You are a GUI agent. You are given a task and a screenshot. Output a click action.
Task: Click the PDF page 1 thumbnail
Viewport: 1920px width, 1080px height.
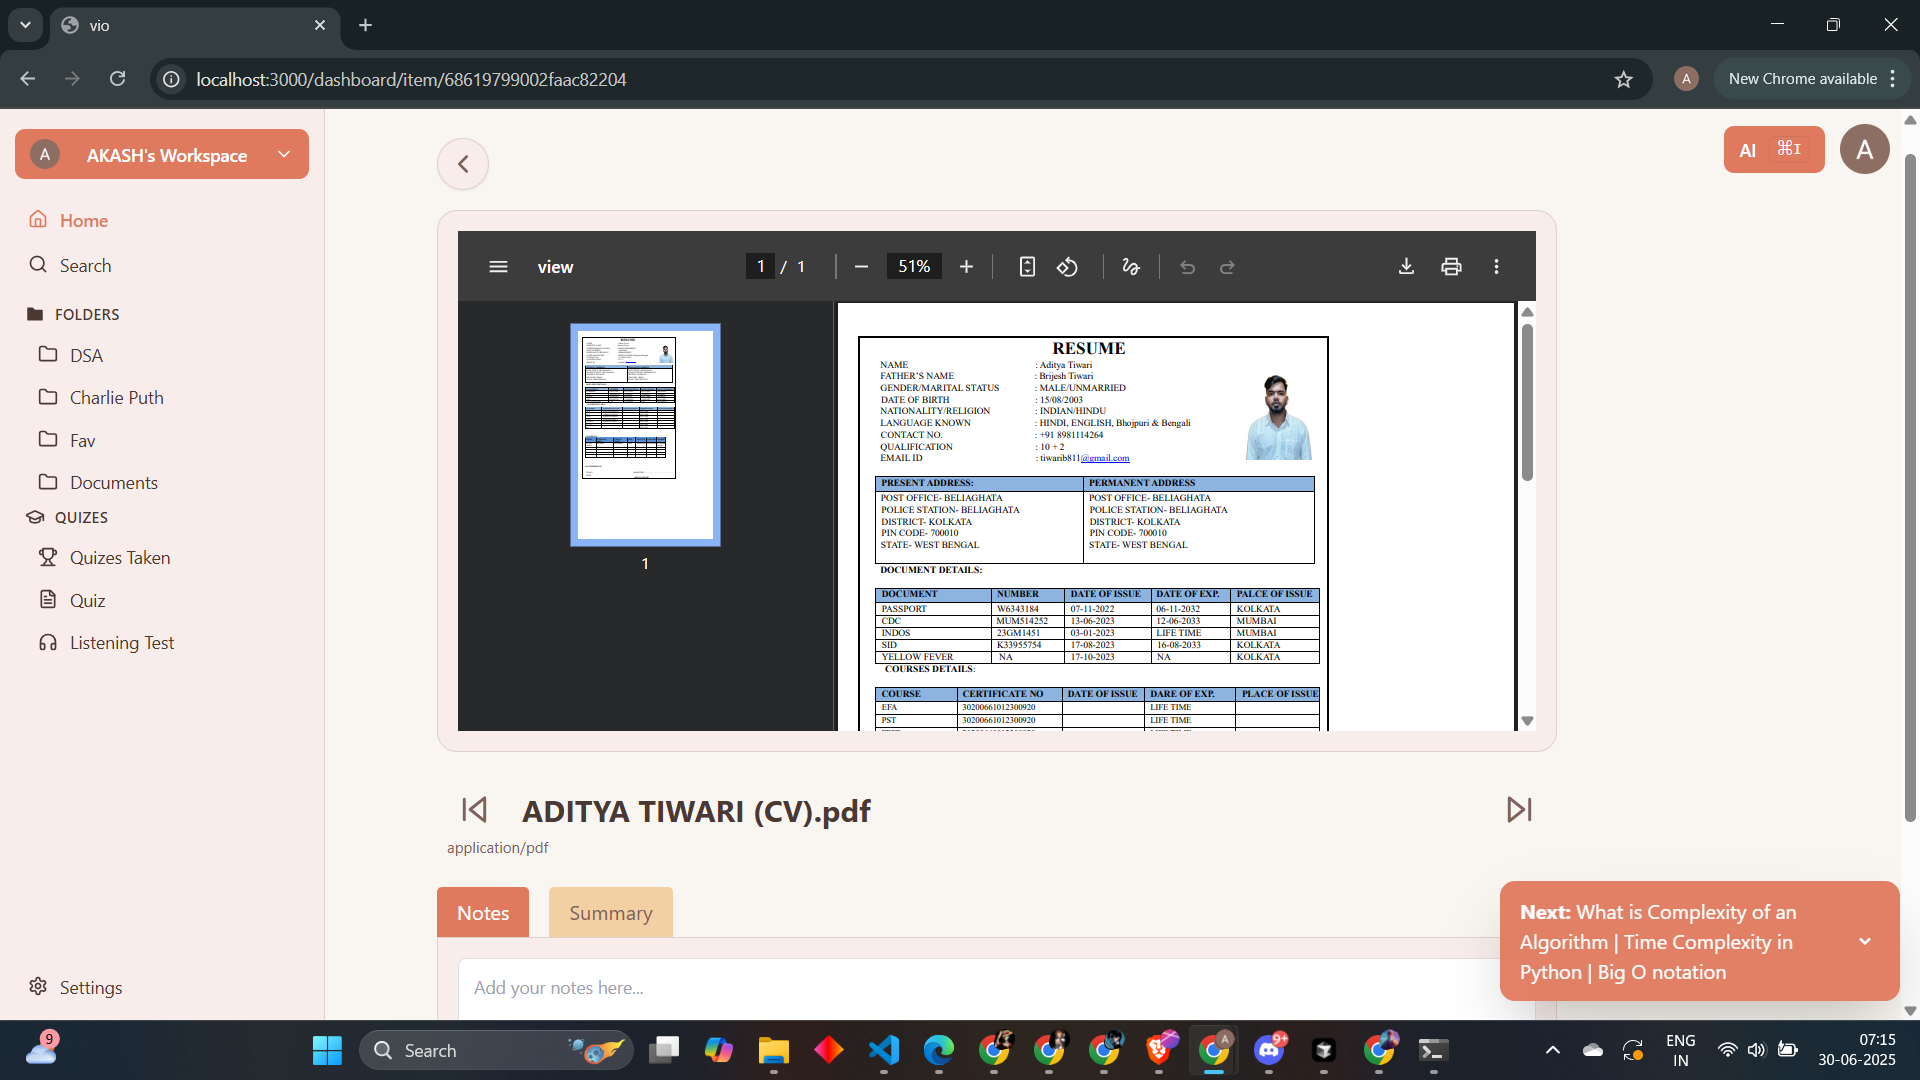pyautogui.click(x=645, y=435)
